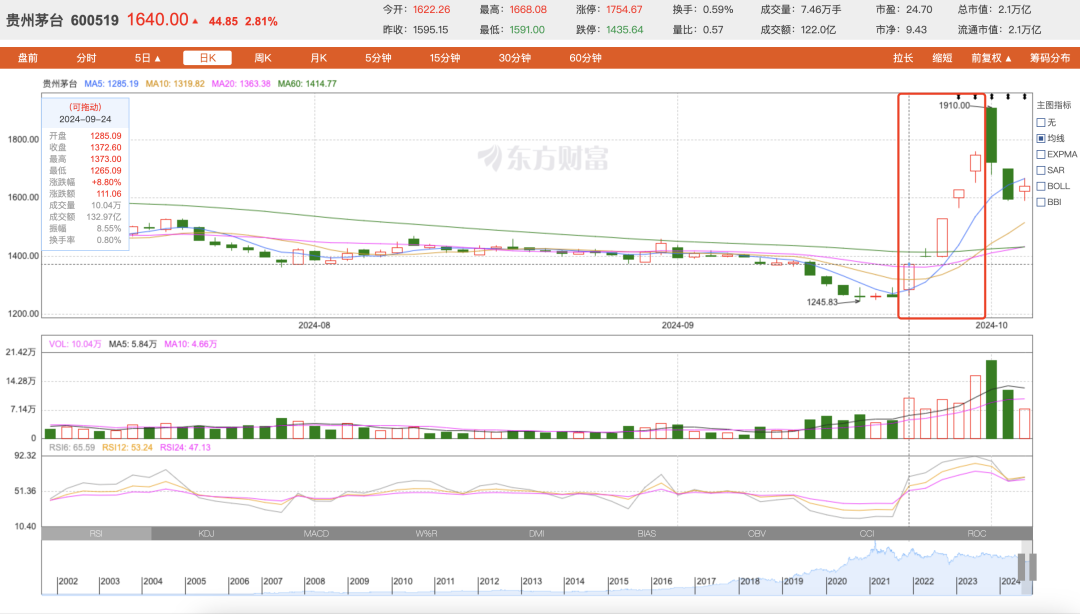Click the RSI12: 53.24 label
The image size is (1080, 614).
tap(127, 447)
